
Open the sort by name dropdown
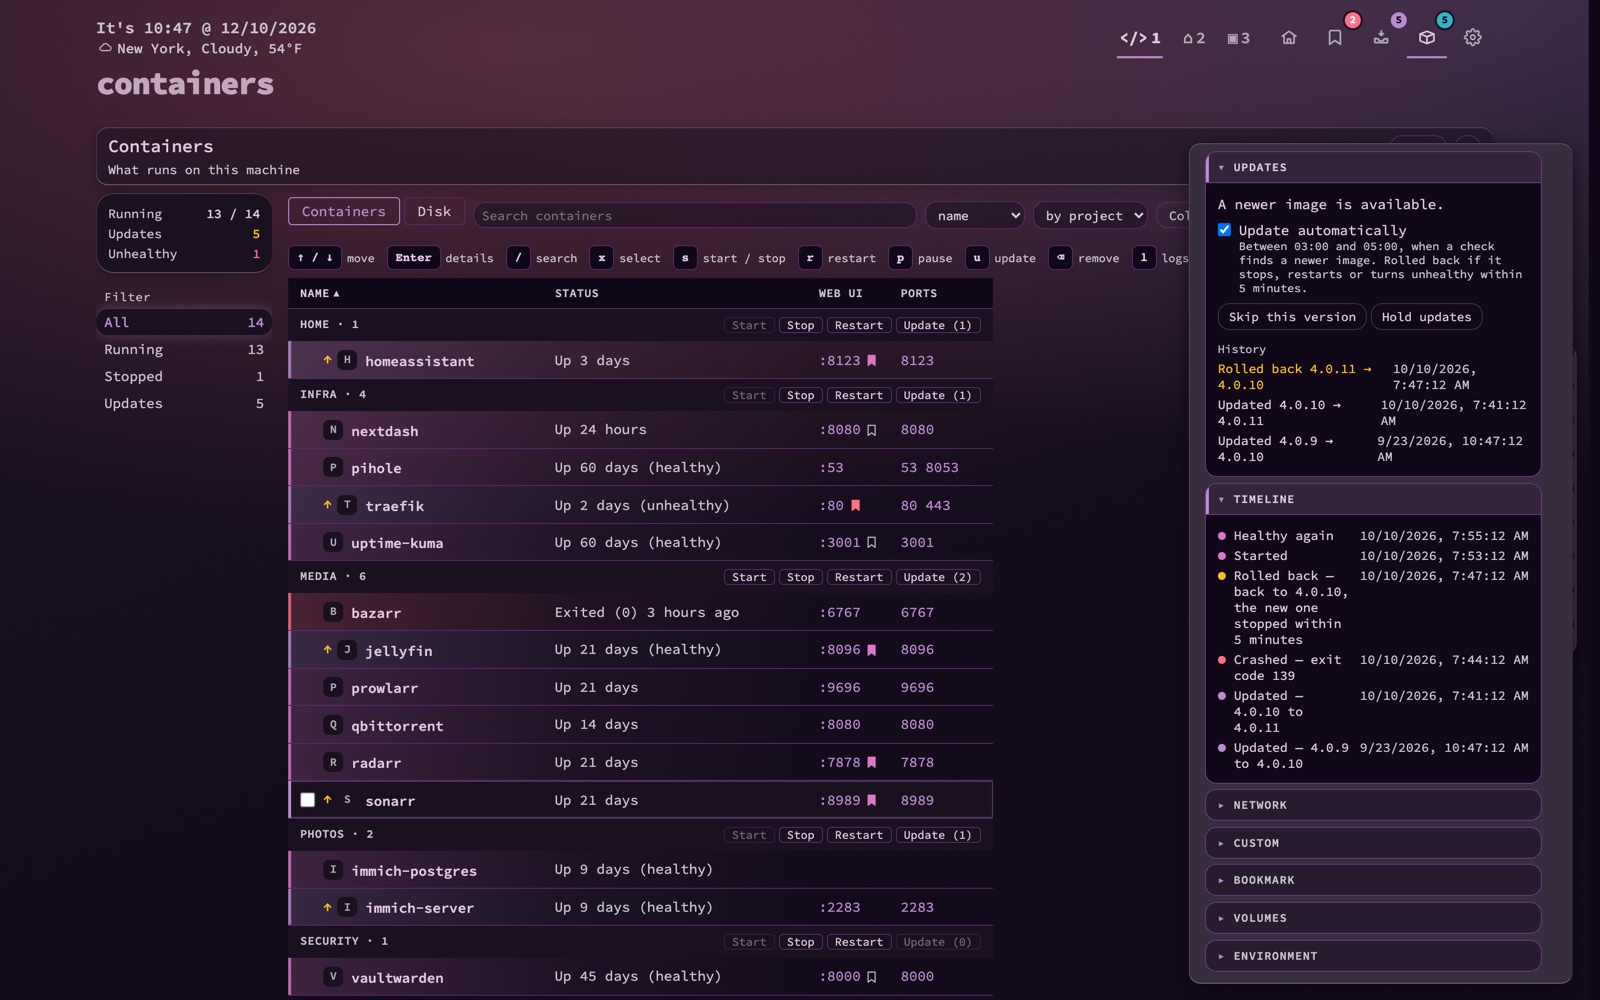coord(975,216)
